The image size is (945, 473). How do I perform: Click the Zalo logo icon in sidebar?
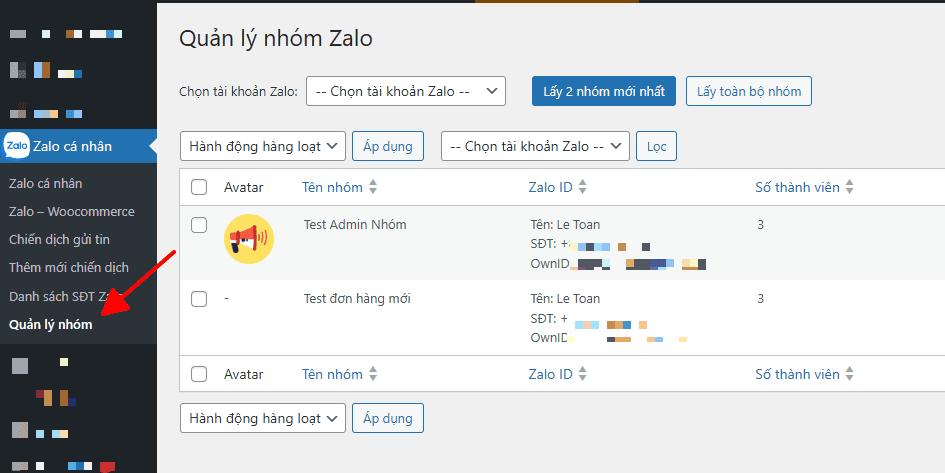click(17, 147)
